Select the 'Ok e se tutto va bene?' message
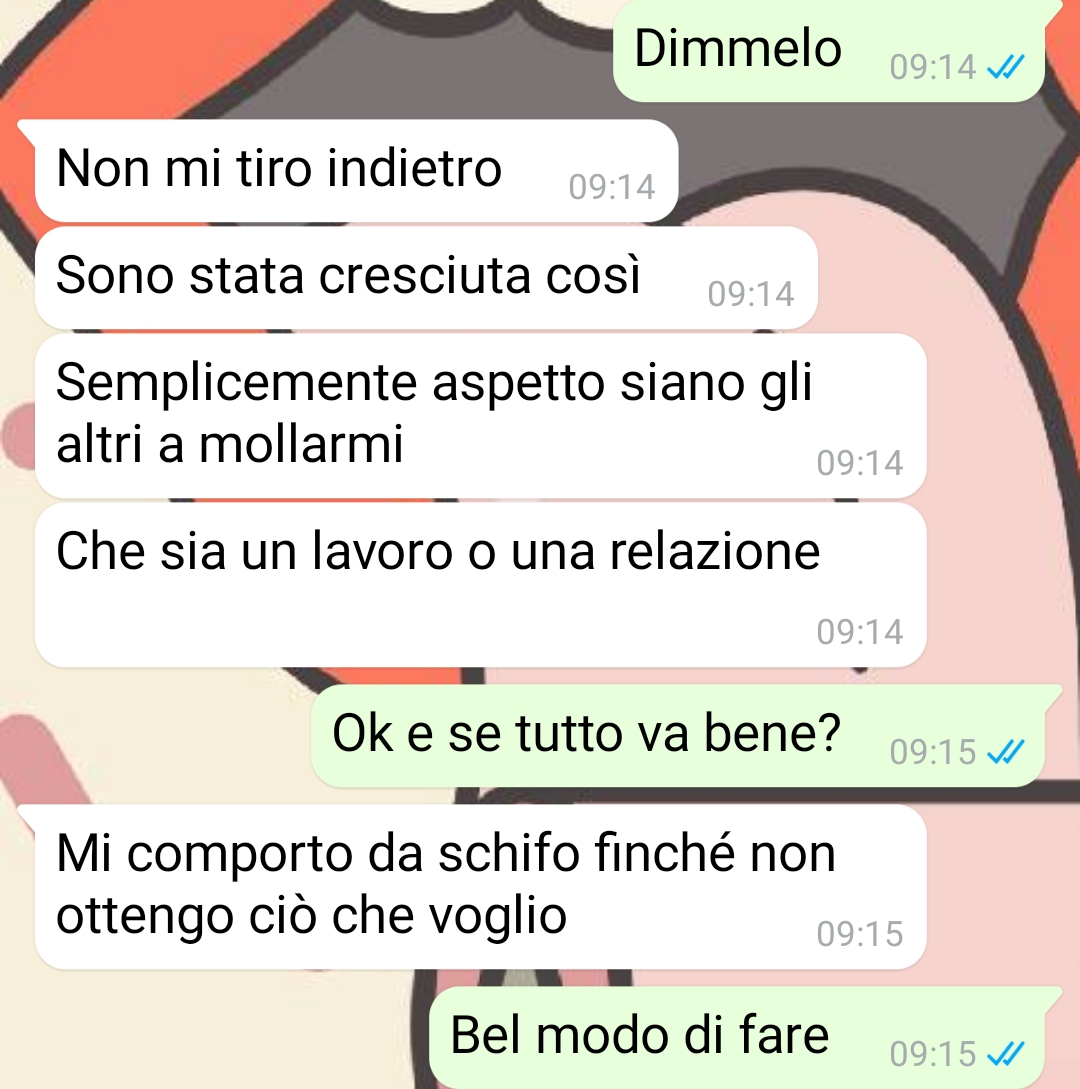 coord(678,735)
